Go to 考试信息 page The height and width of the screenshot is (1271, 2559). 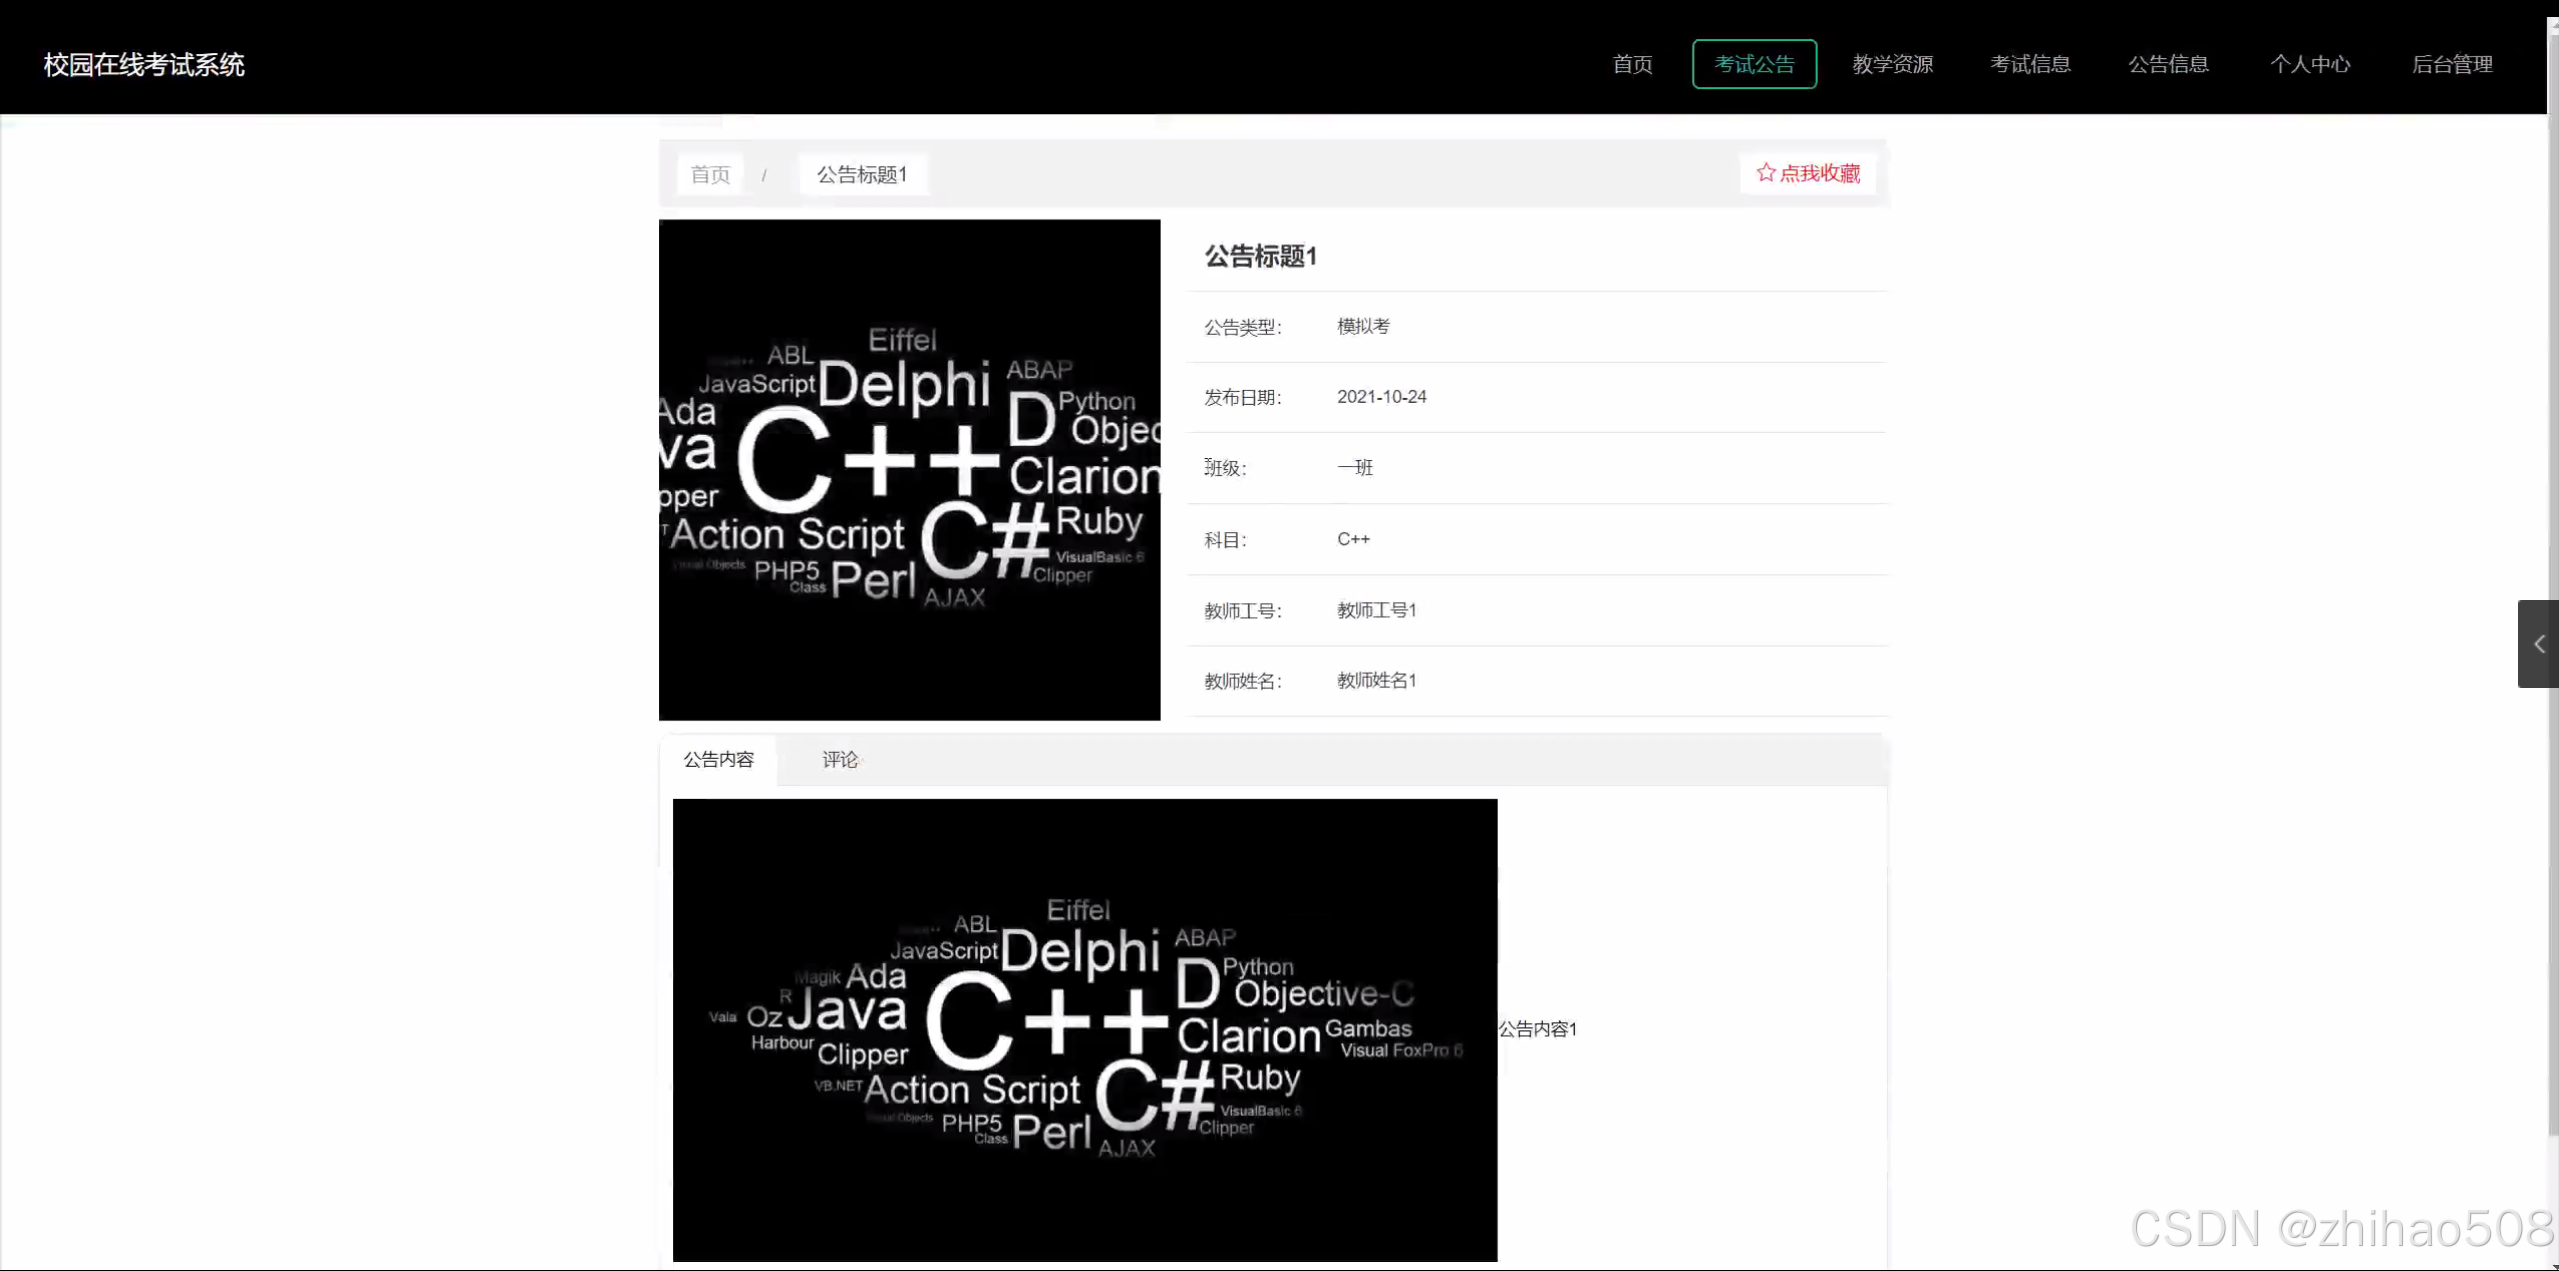[x=2030, y=64]
